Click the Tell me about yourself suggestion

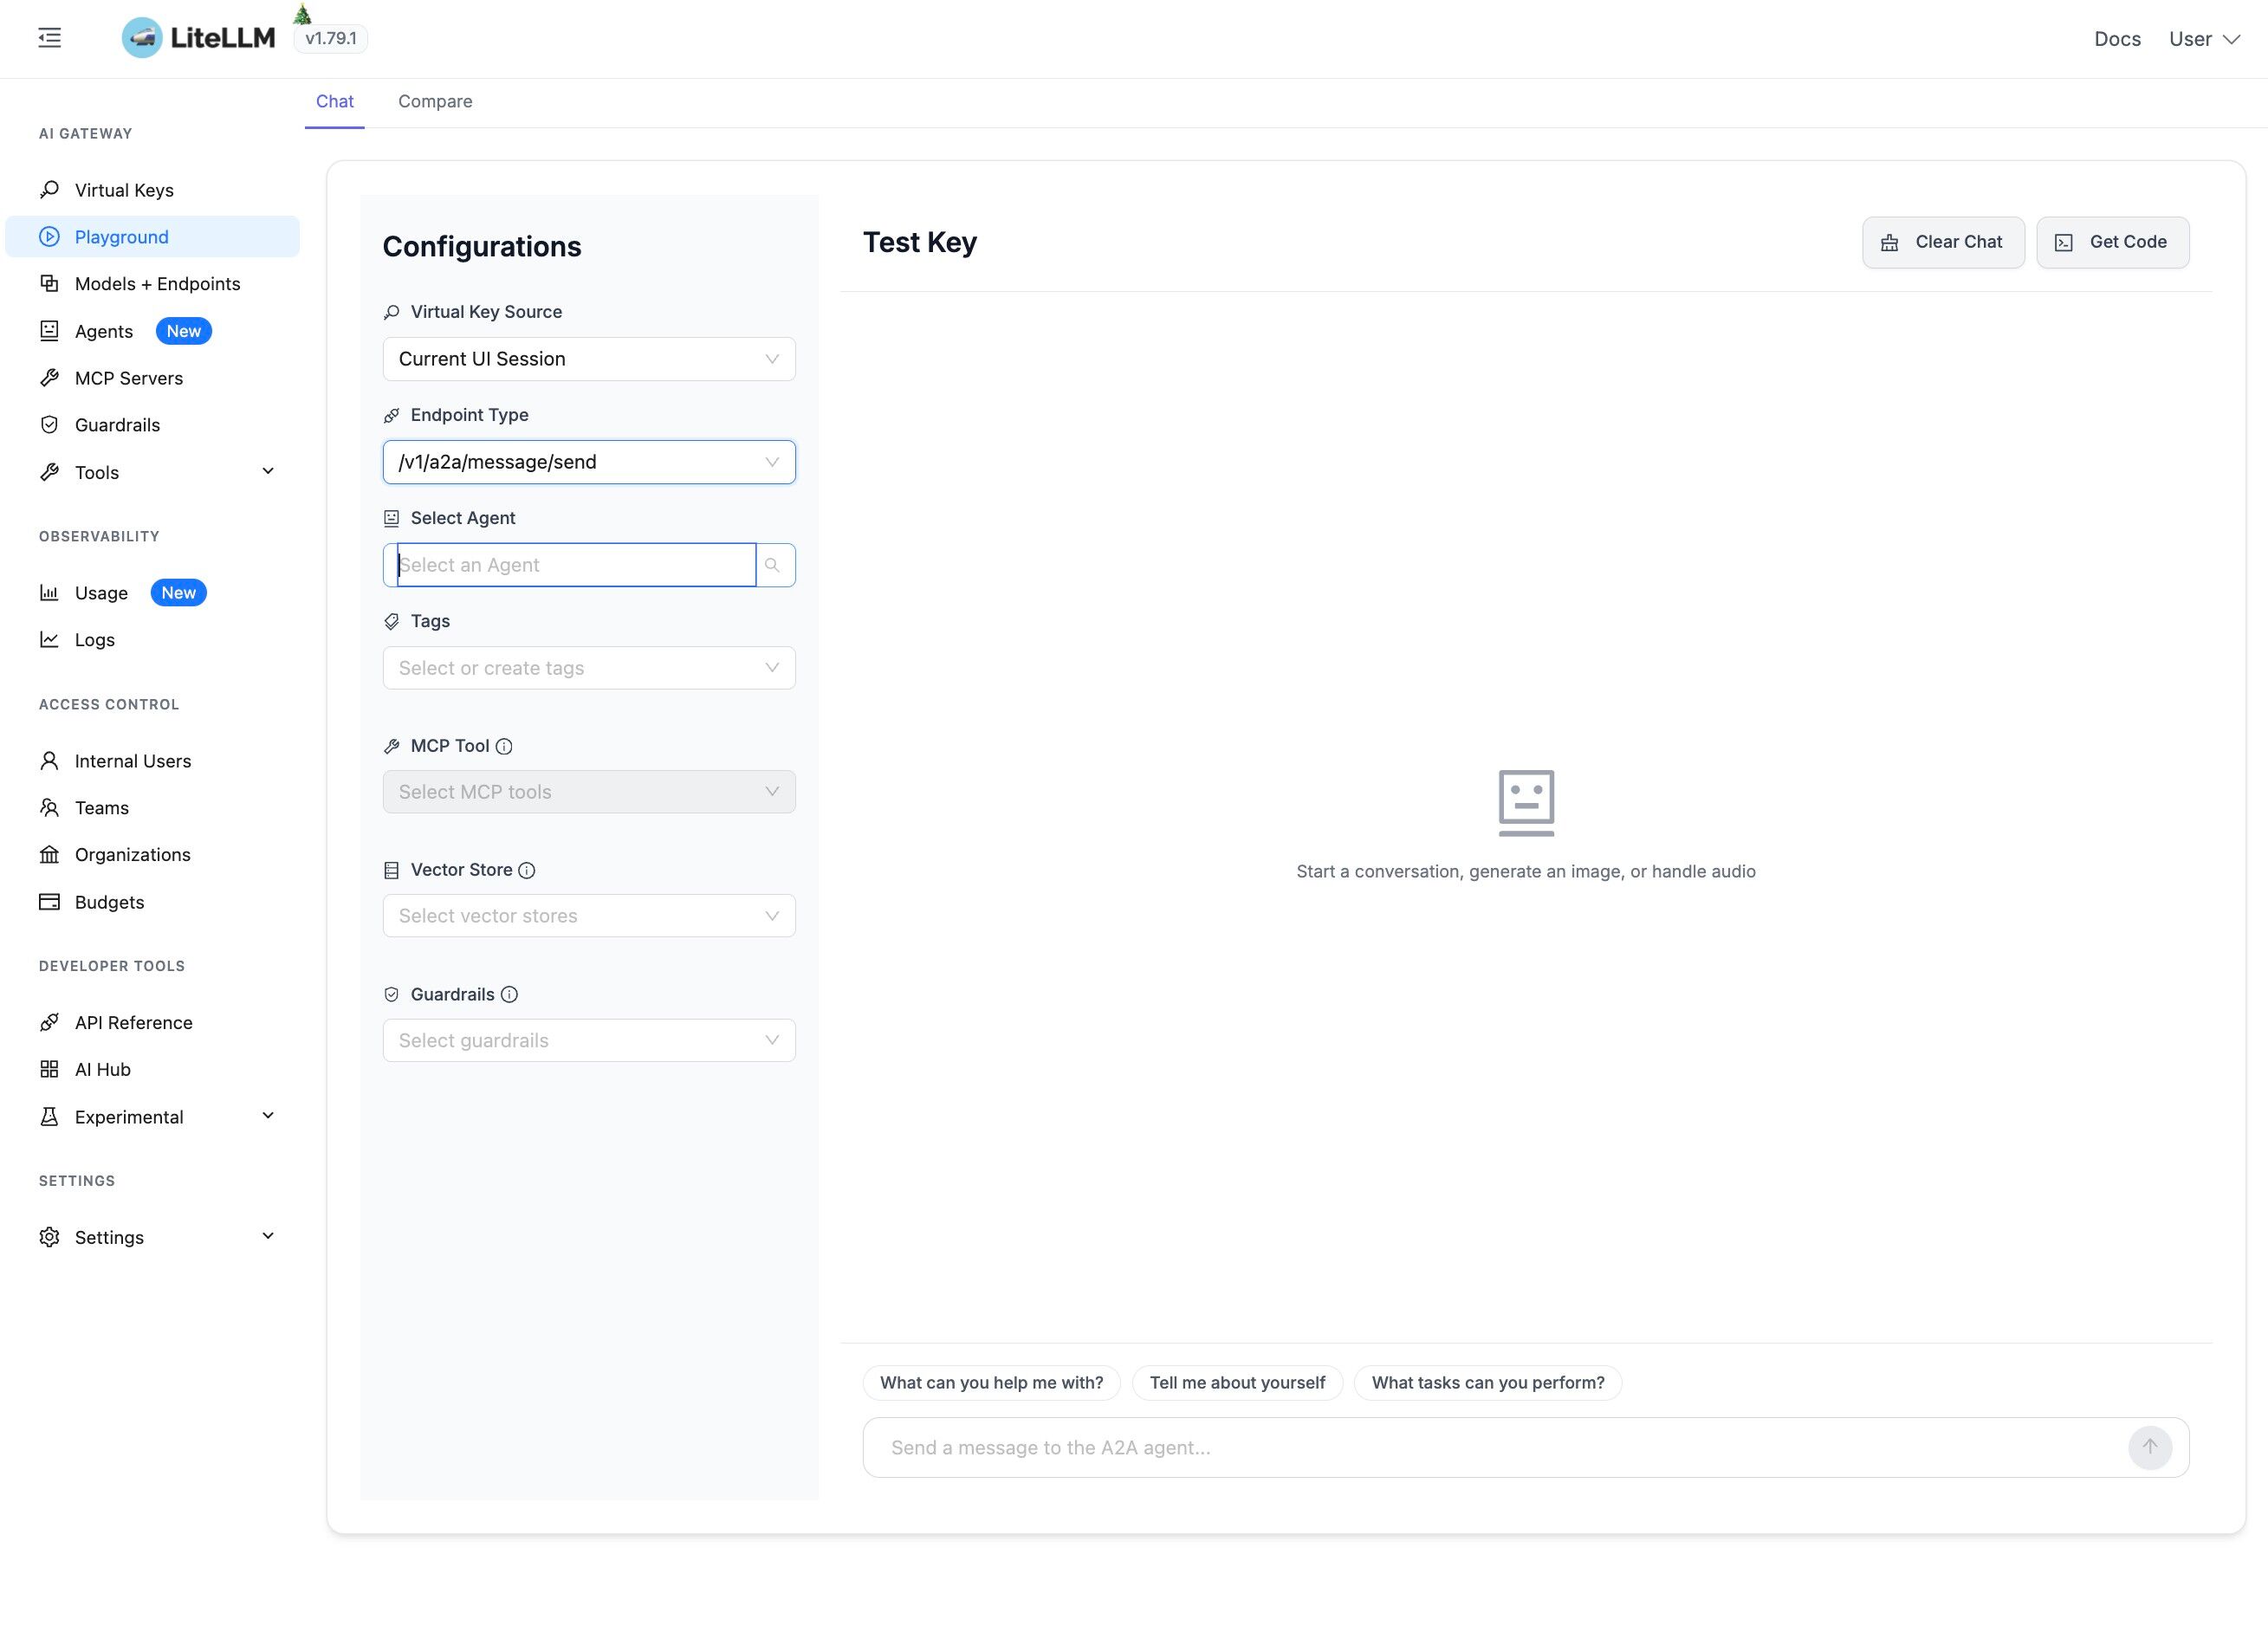click(x=1237, y=1382)
